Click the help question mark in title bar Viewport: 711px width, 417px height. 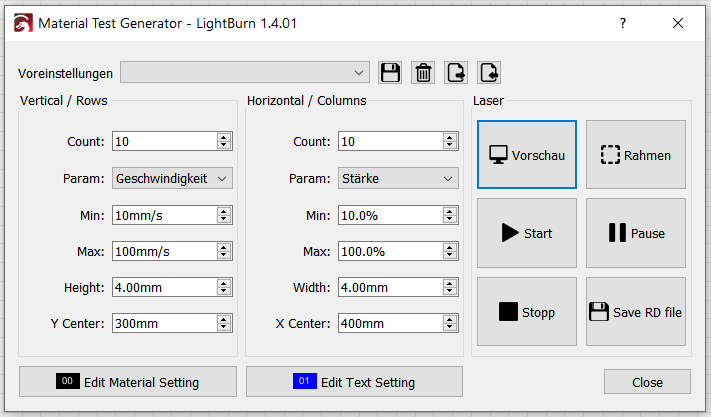click(x=623, y=23)
